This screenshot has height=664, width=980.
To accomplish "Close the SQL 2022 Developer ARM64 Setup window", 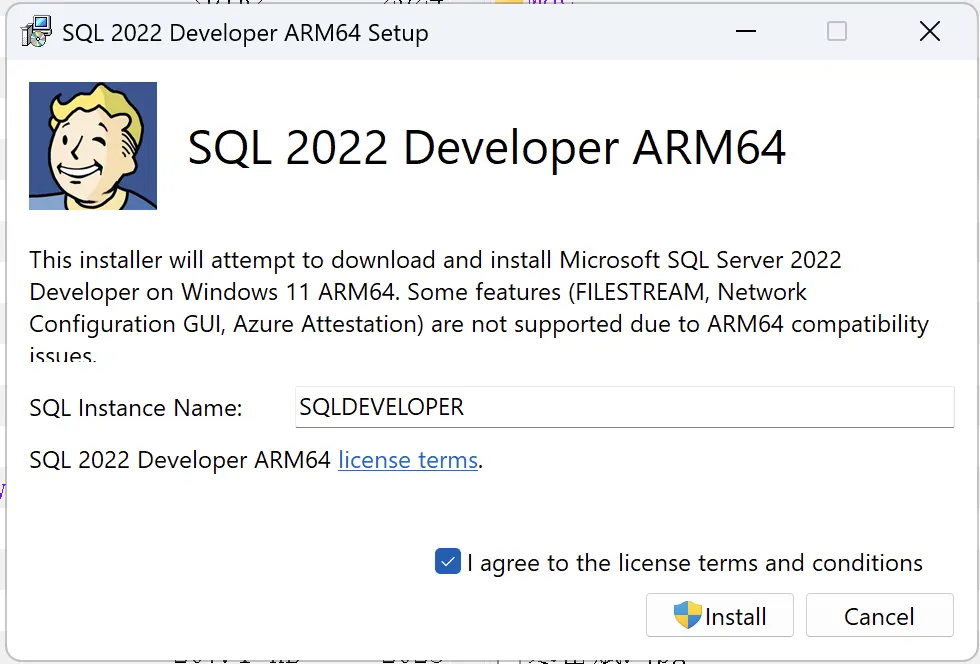I will [x=929, y=31].
